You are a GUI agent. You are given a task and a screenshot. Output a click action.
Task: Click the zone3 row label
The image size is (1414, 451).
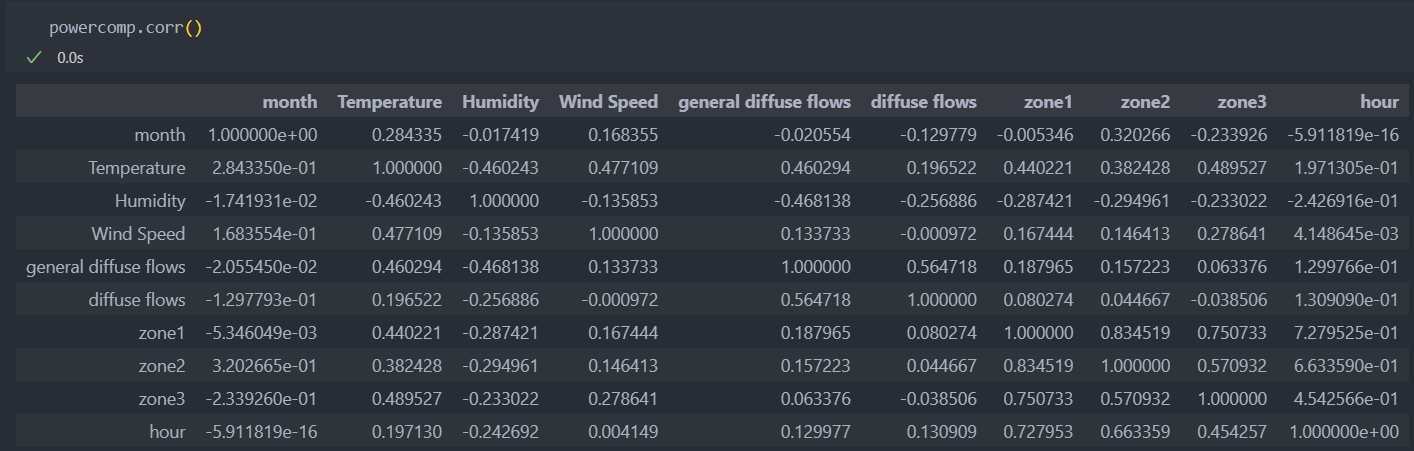click(163, 399)
